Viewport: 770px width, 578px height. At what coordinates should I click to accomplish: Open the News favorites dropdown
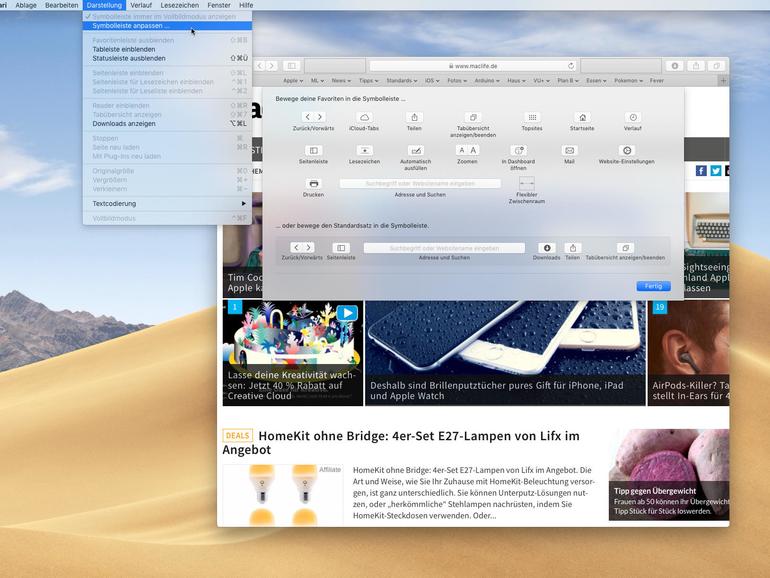click(x=341, y=81)
